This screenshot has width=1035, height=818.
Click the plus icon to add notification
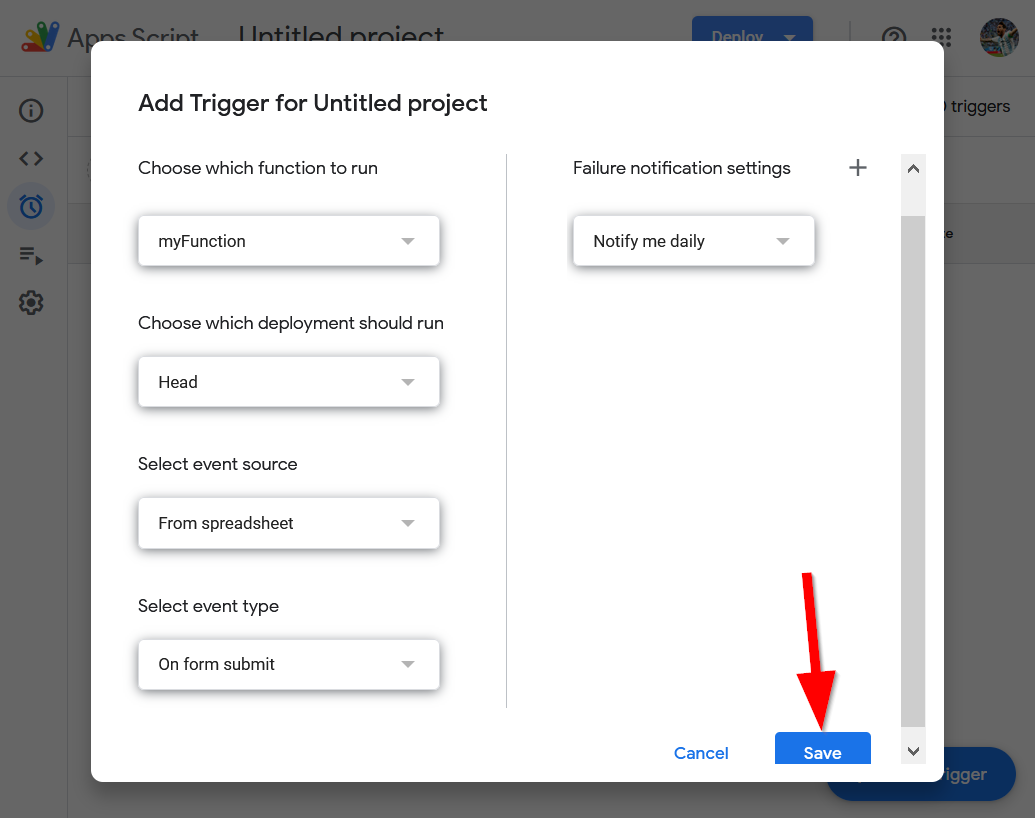tap(857, 168)
